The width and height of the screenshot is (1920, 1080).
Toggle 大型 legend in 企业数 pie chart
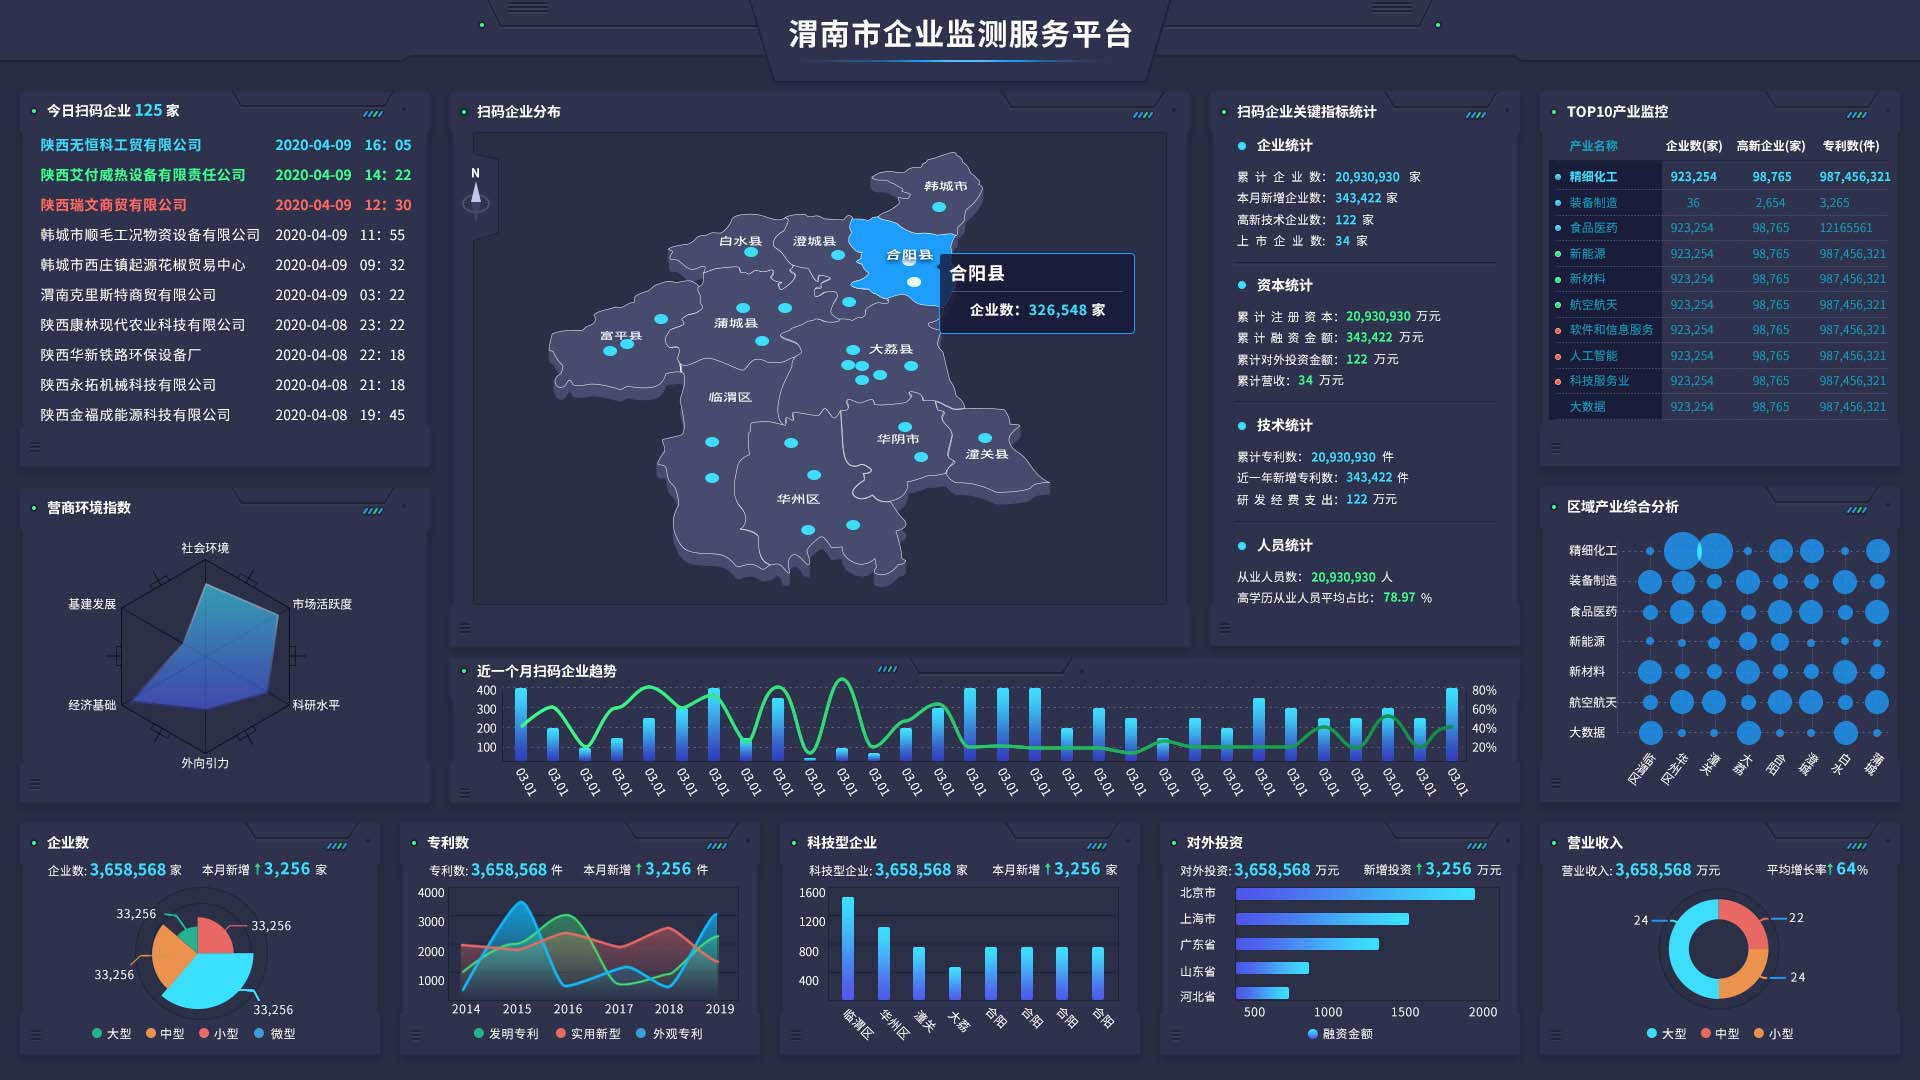(x=111, y=1033)
